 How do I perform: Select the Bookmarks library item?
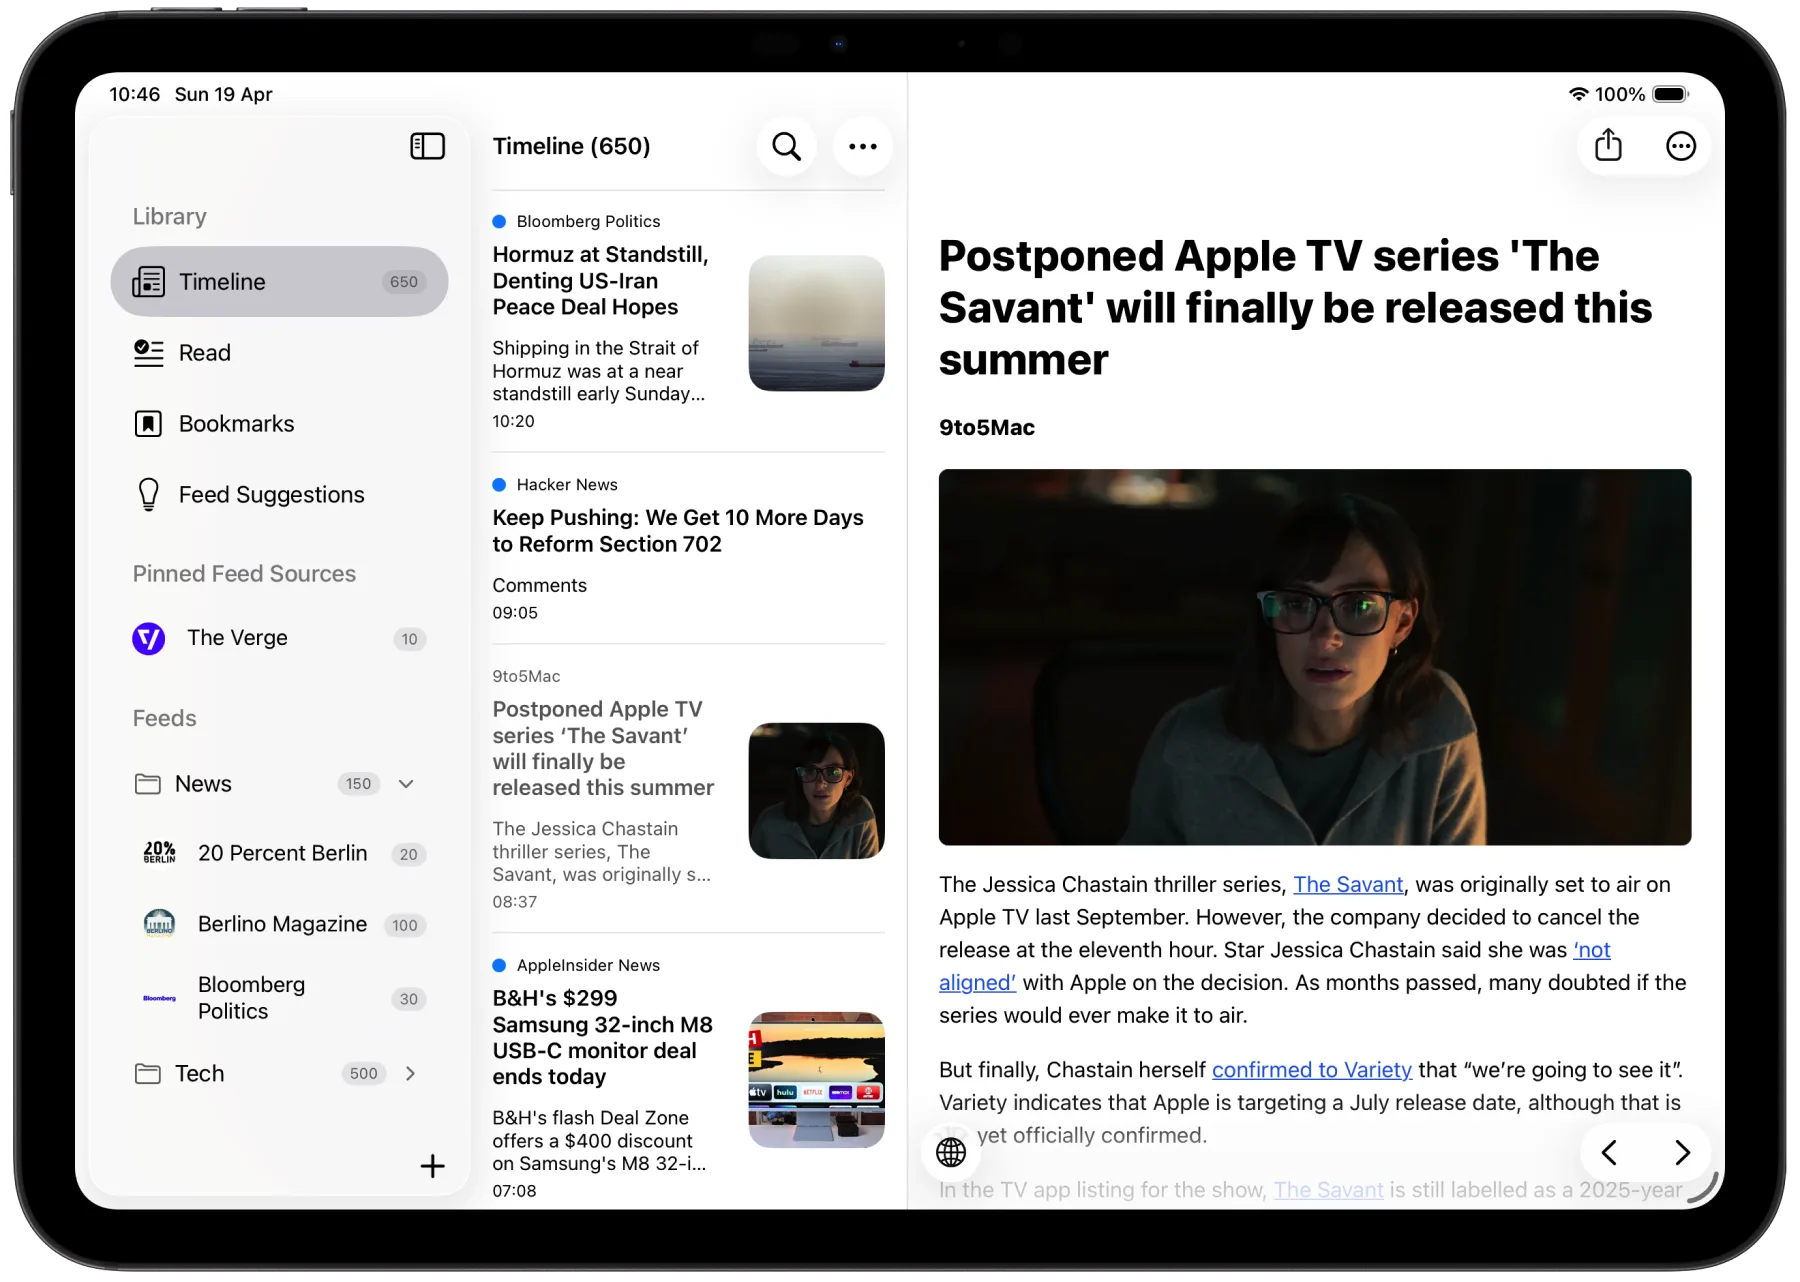coord(236,423)
